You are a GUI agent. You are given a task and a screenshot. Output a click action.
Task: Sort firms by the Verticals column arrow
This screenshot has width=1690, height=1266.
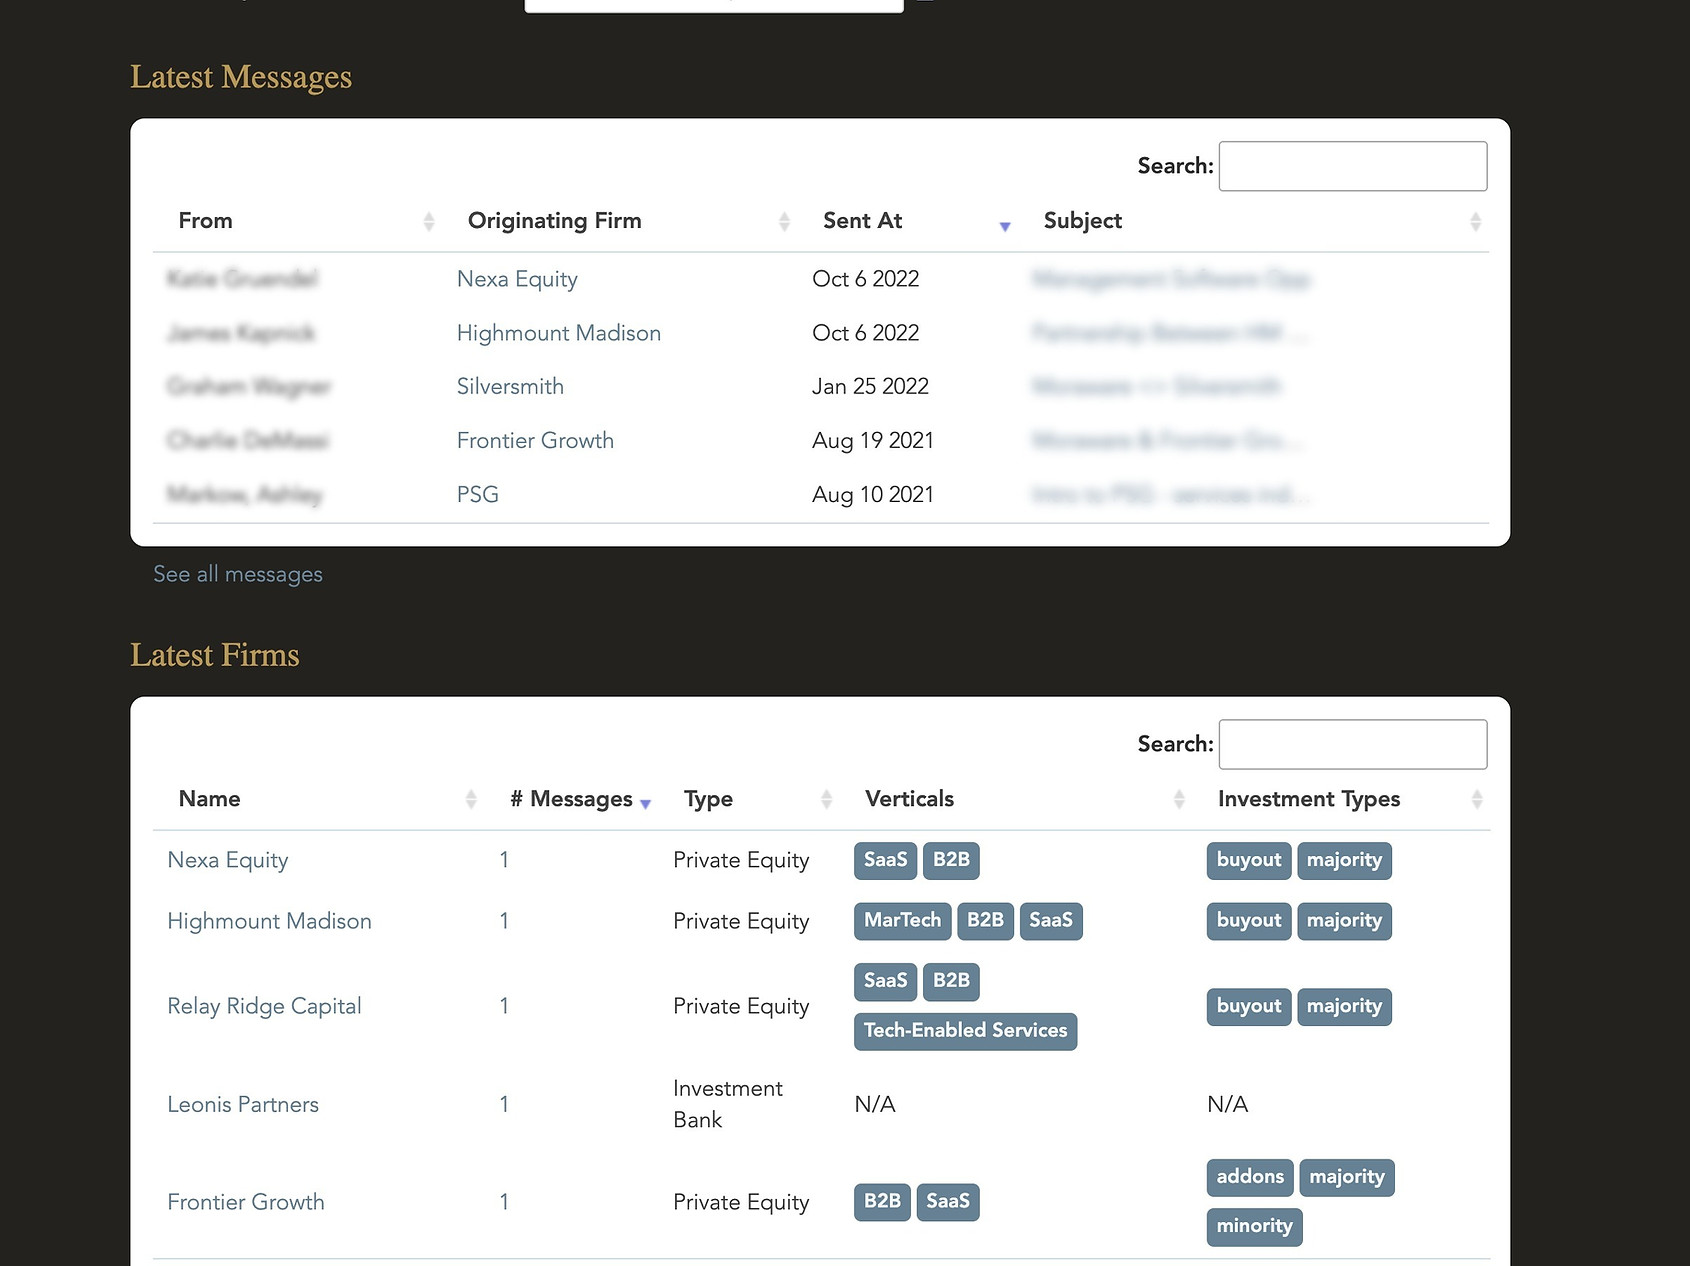(x=1178, y=798)
